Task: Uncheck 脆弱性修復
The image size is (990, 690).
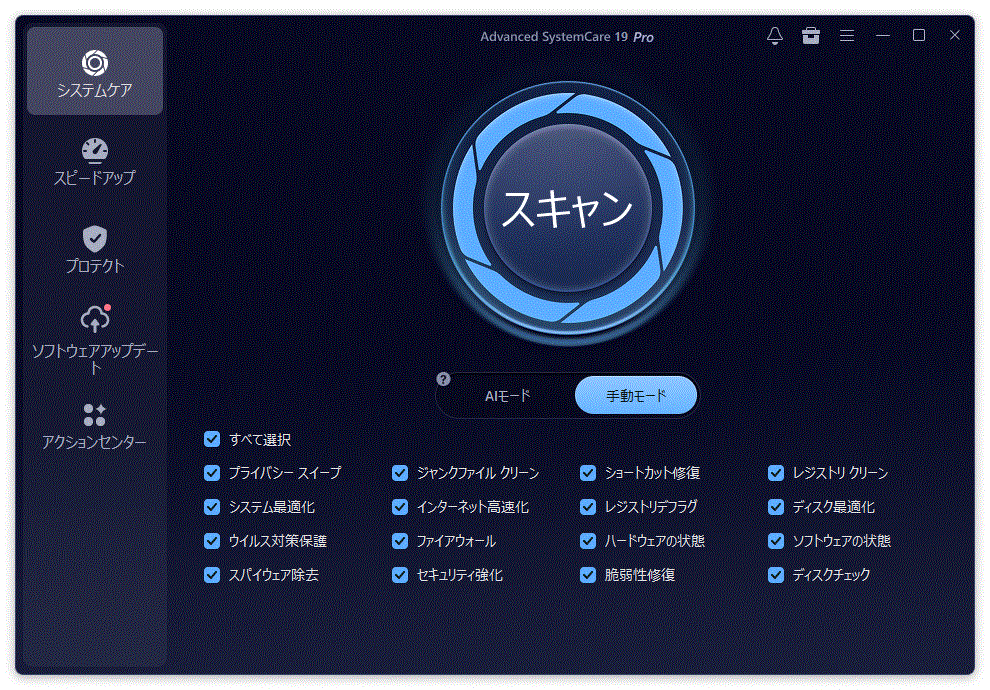Action: (587, 574)
